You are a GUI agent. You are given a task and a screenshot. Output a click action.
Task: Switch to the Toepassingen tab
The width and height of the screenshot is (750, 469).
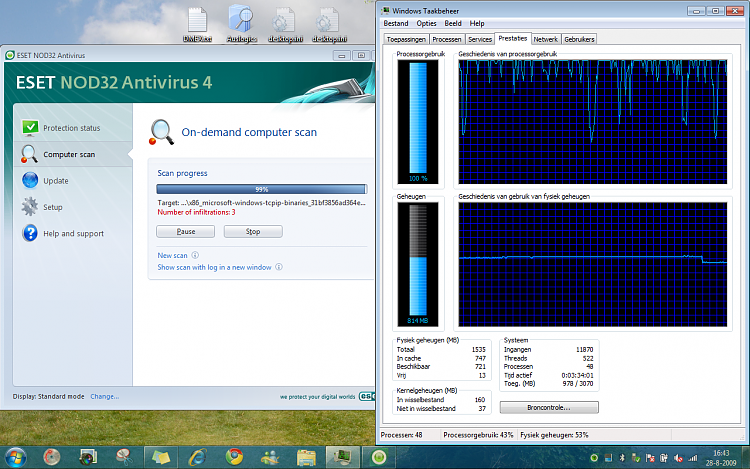tap(406, 39)
